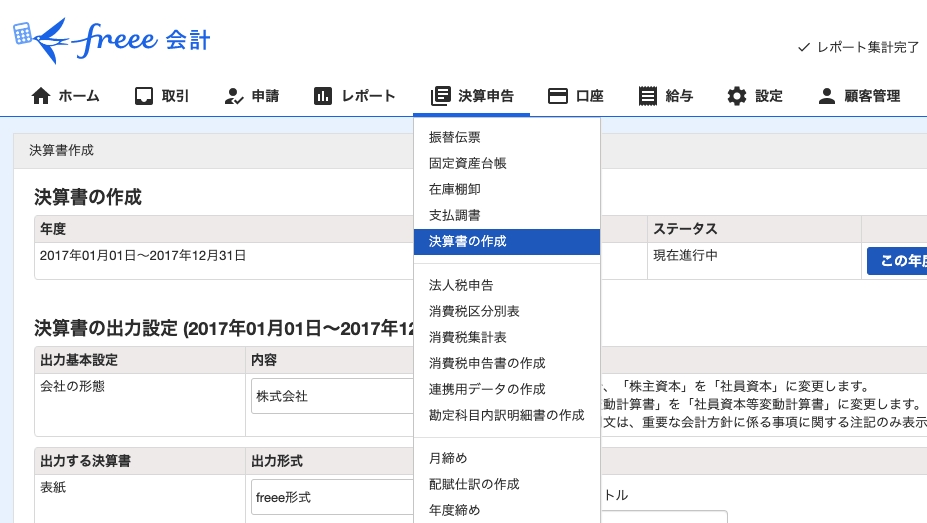
Task: Select 月締め menu entry
Action: [x=507, y=458]
